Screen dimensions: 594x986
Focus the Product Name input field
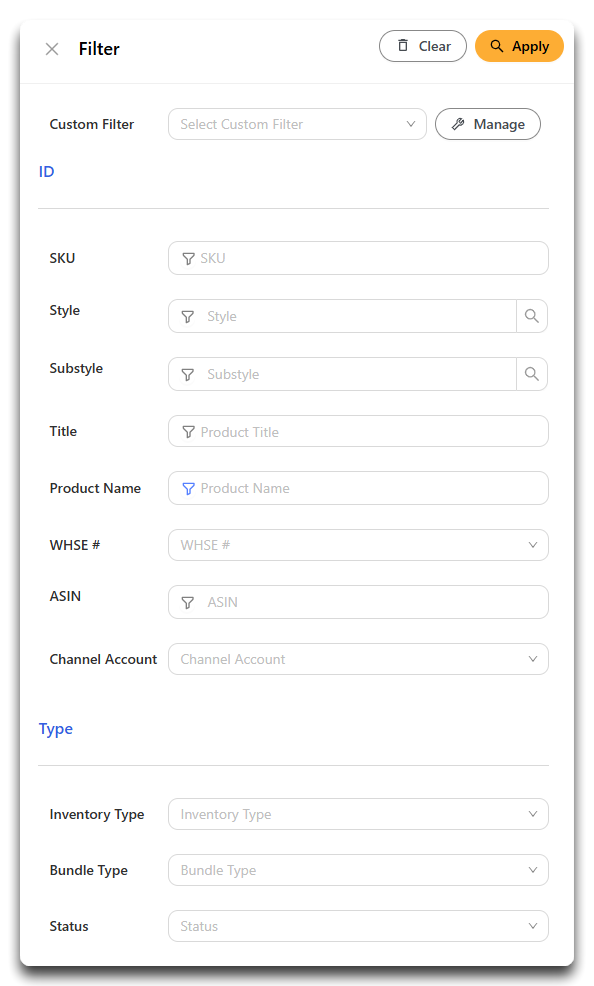[358, 488]
